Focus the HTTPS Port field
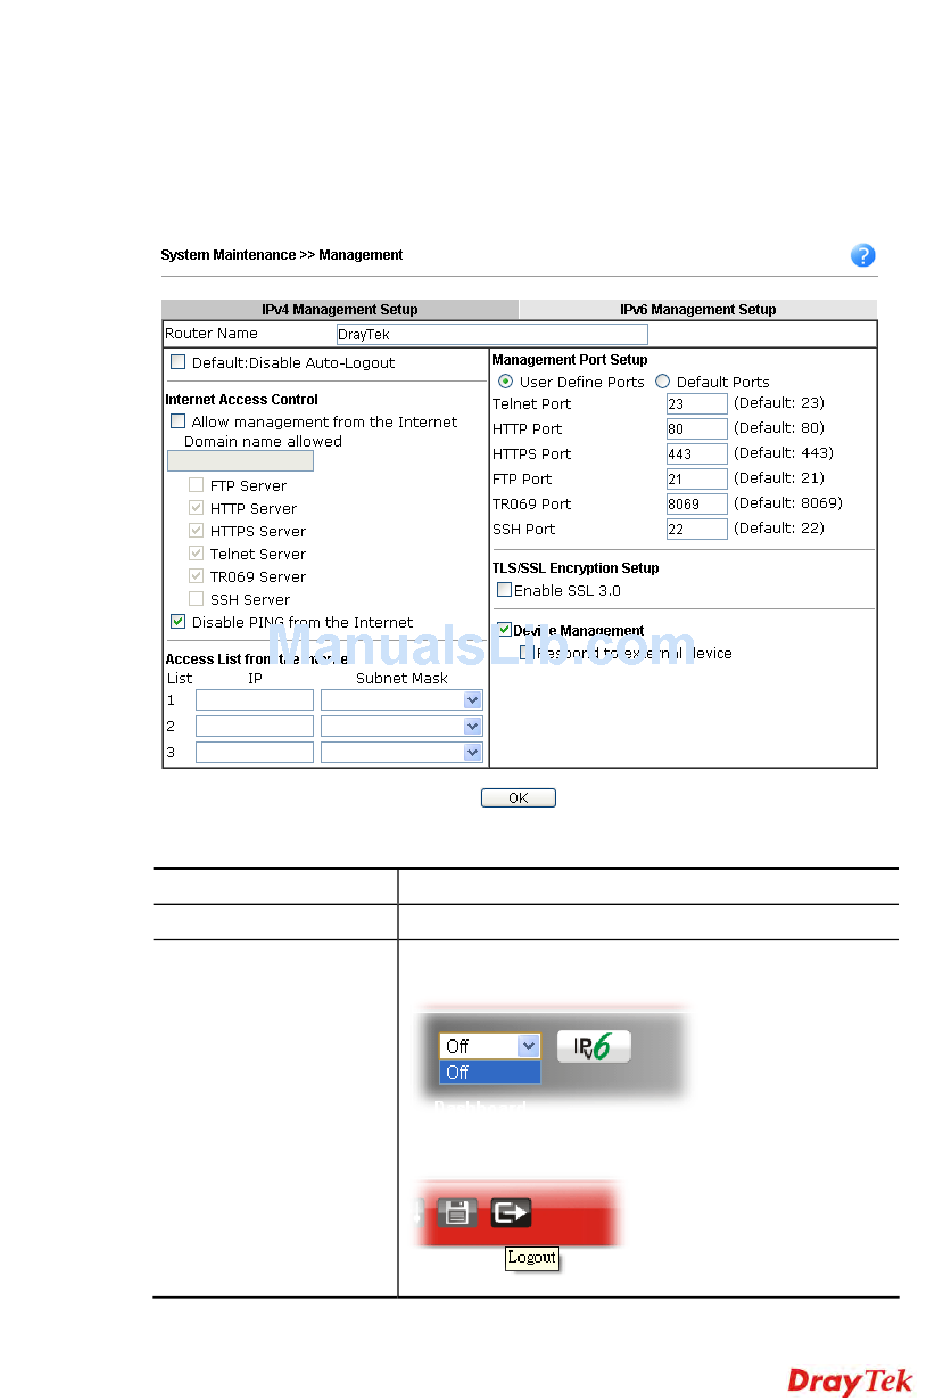 point(697,454)
